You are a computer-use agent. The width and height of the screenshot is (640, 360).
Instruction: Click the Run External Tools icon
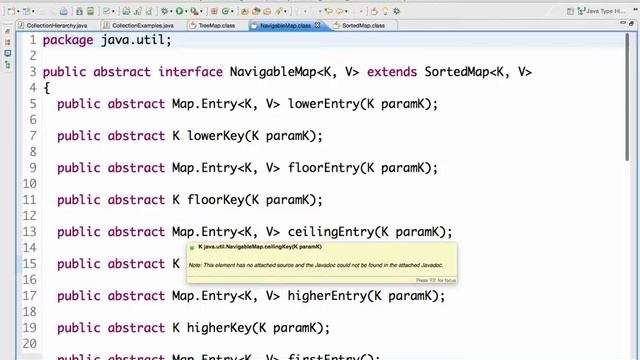194,11
